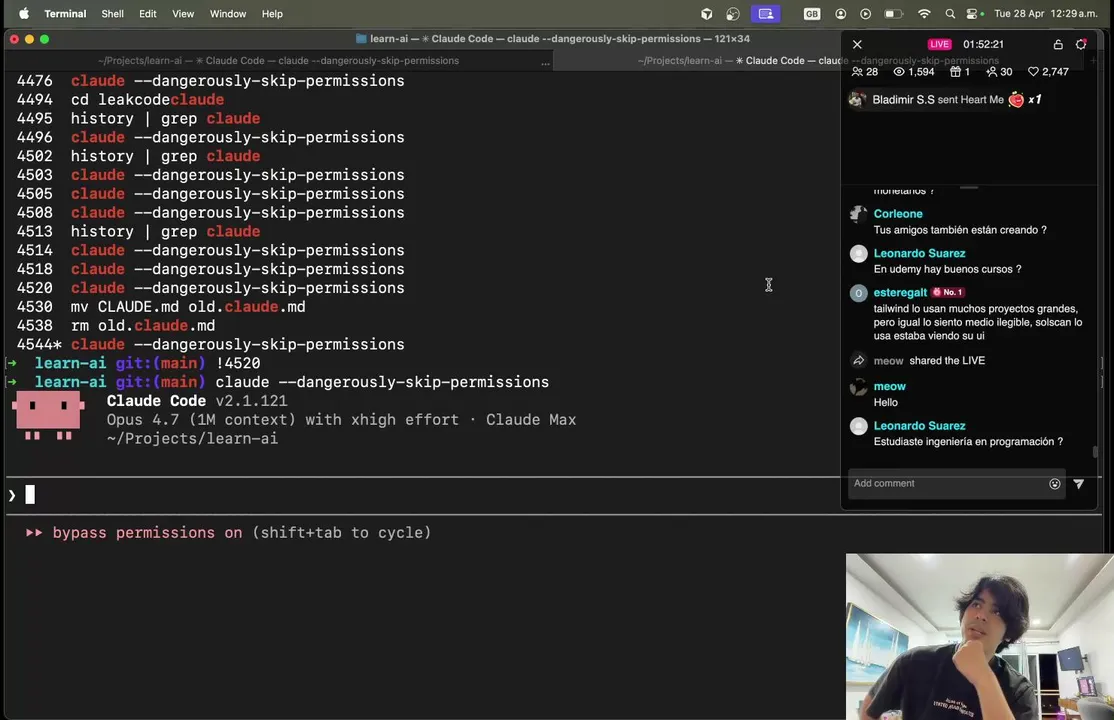Click the new followers count 30
The width and height of the screenshot is (1114, 720).
[999, 72]
